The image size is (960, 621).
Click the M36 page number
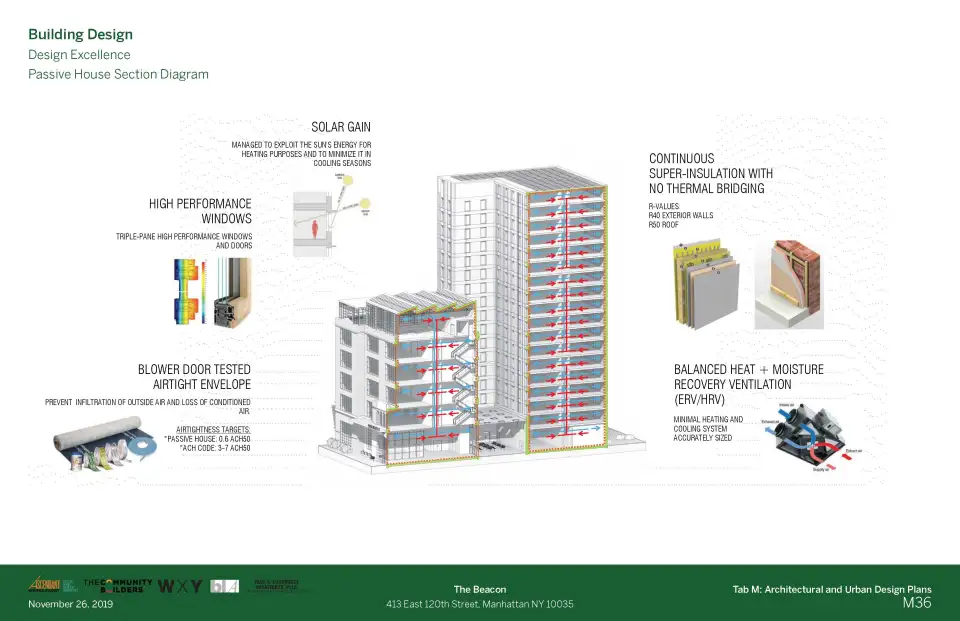tap(916, 604)
